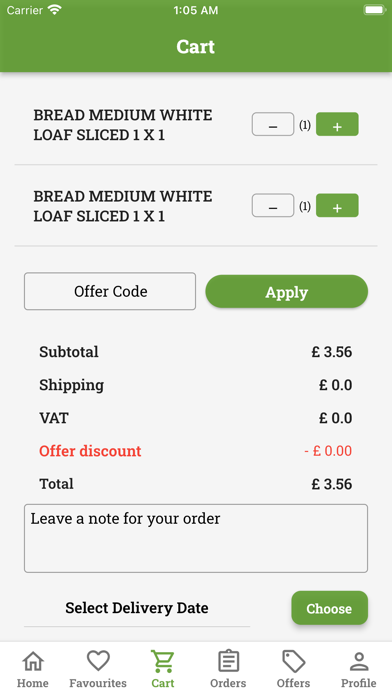
Task: Select the Cart icon in bottom bar
Action: (163, 661)
